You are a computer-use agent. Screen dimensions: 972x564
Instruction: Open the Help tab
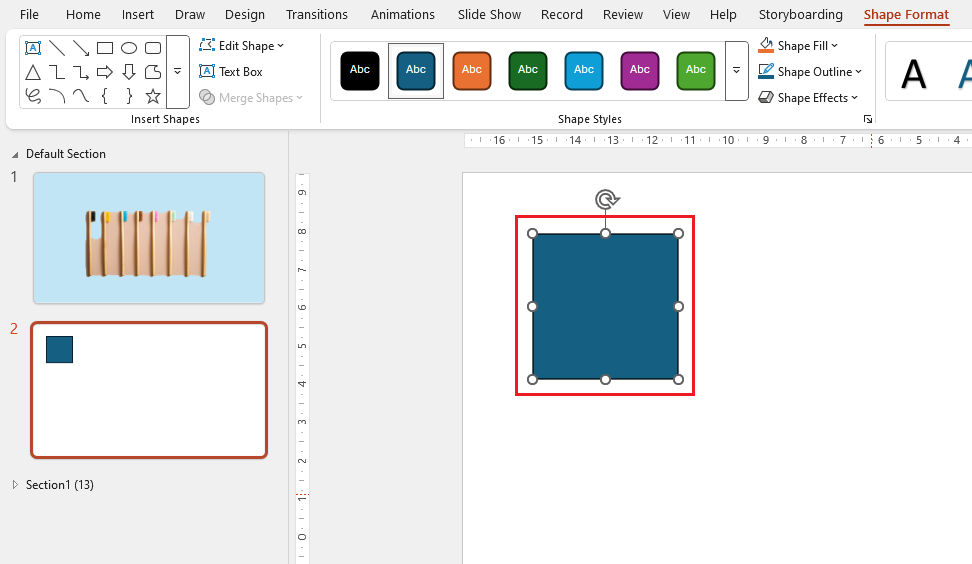[723, 14]
